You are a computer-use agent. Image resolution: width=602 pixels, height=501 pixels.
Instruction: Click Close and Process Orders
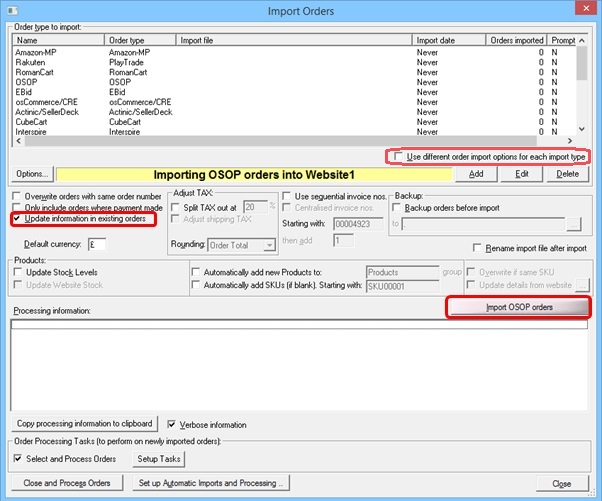[67, 483]
